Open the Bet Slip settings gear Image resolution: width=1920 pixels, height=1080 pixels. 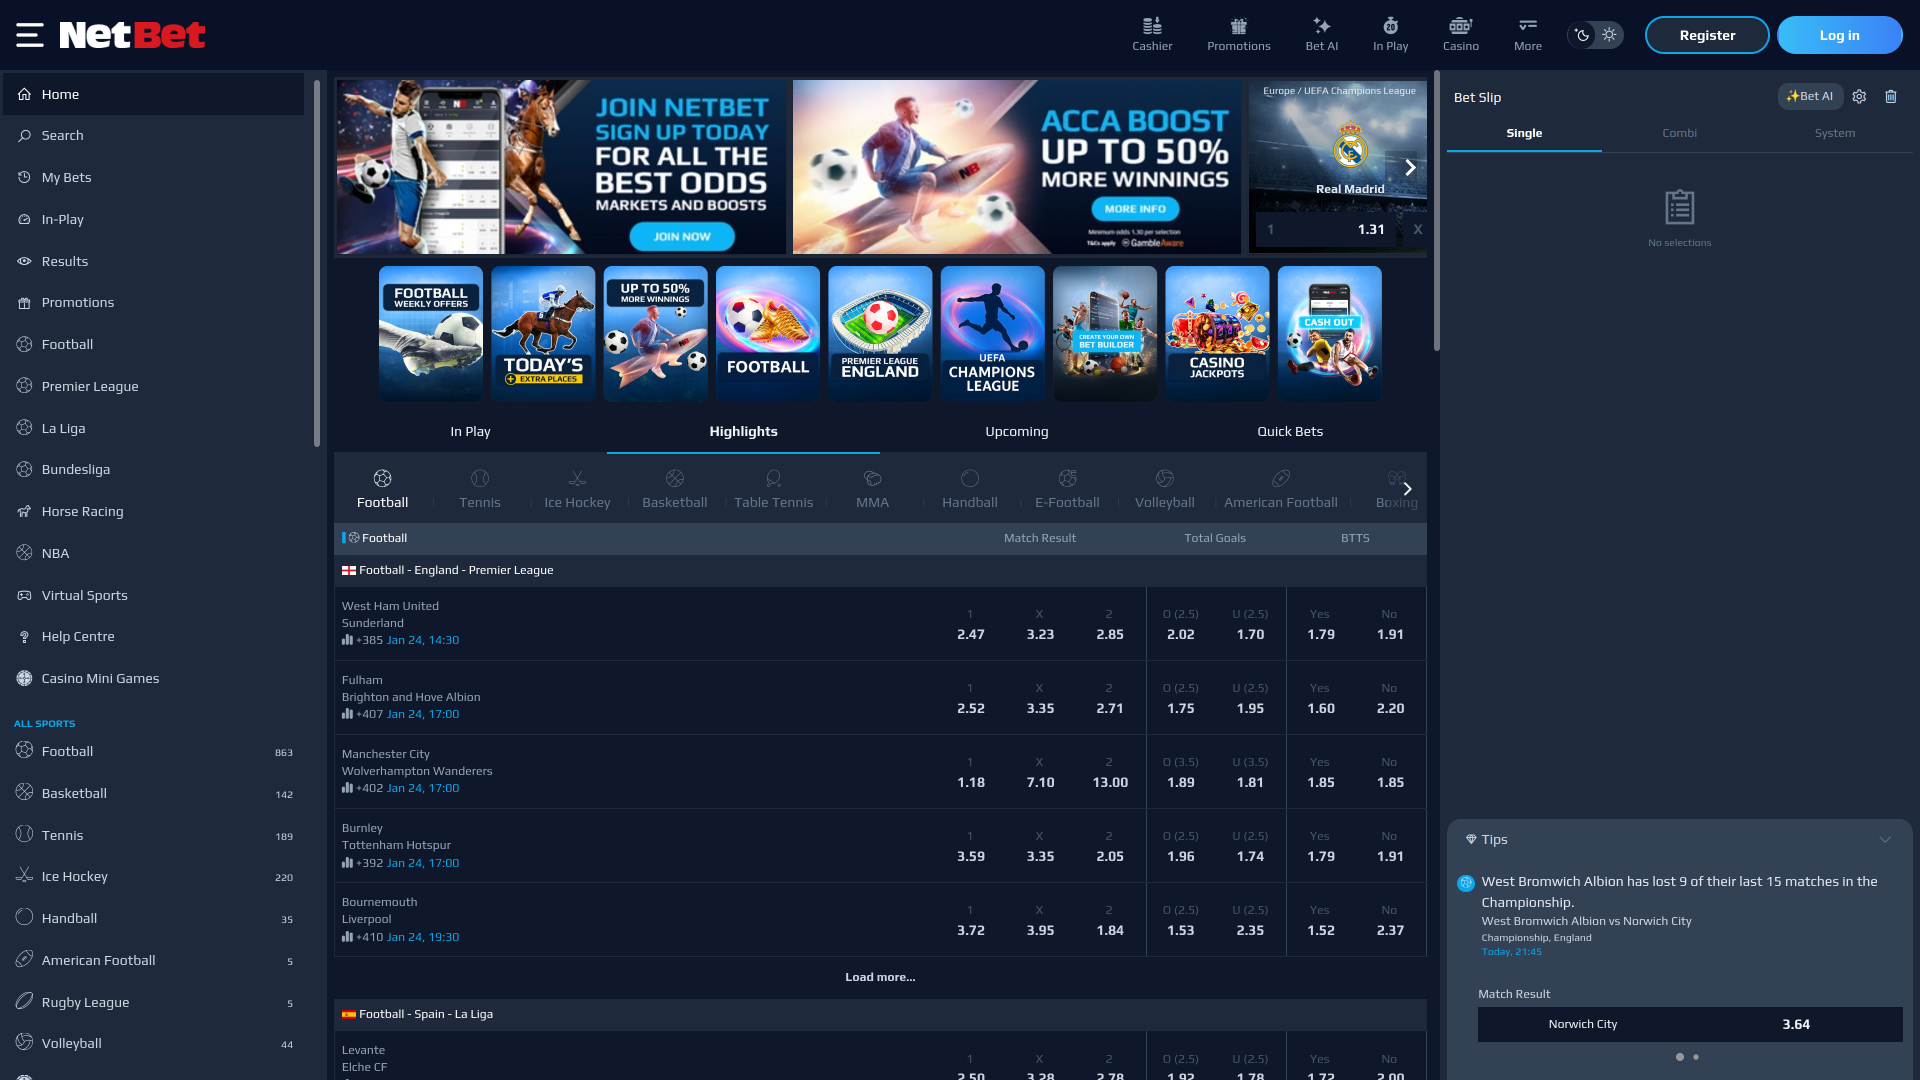[1859, 96]
